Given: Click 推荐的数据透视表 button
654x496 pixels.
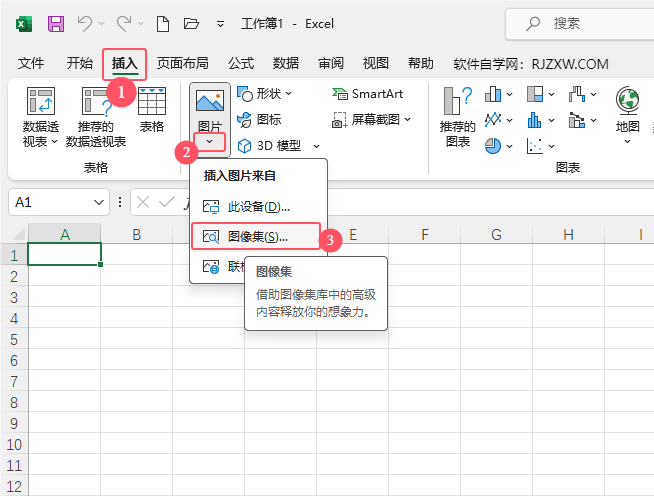Looking at the screenshot, I should [x=96, y=117].
